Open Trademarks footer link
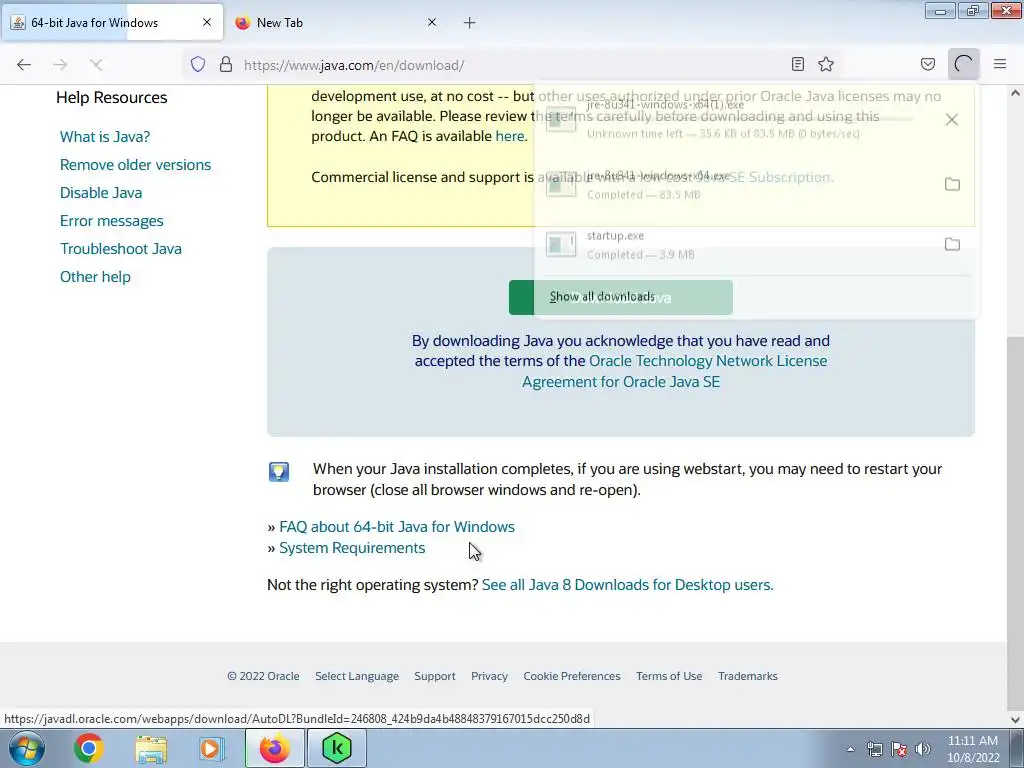This screenshot has height=768, width=1024. (748, 676)
